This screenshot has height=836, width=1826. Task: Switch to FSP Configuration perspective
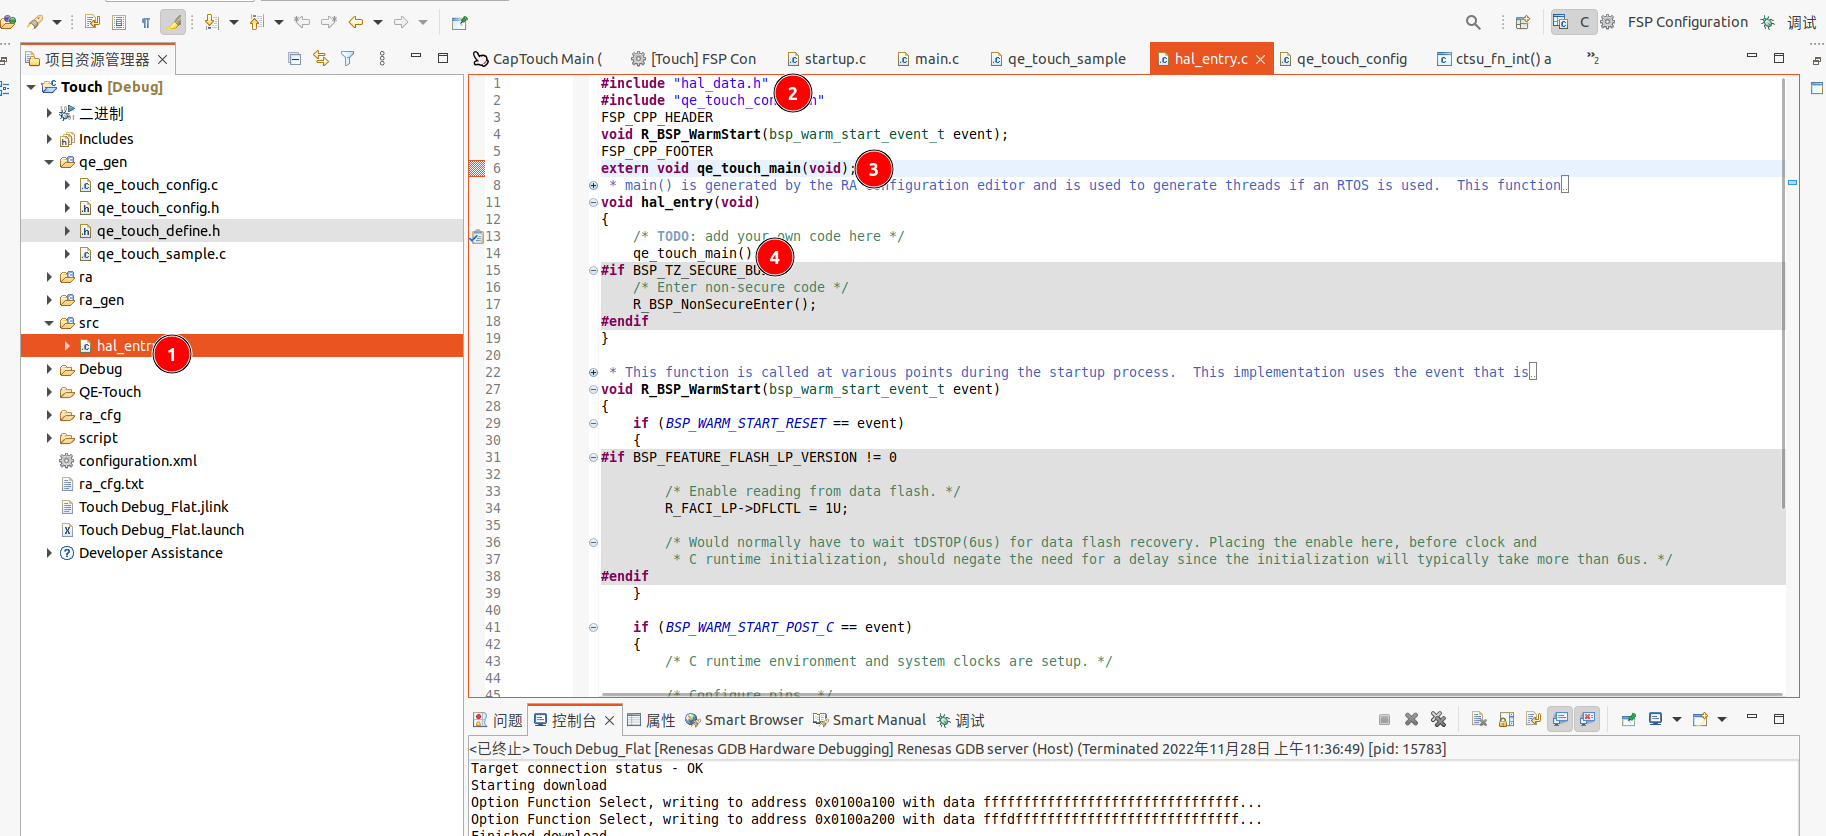[1674, 22]
